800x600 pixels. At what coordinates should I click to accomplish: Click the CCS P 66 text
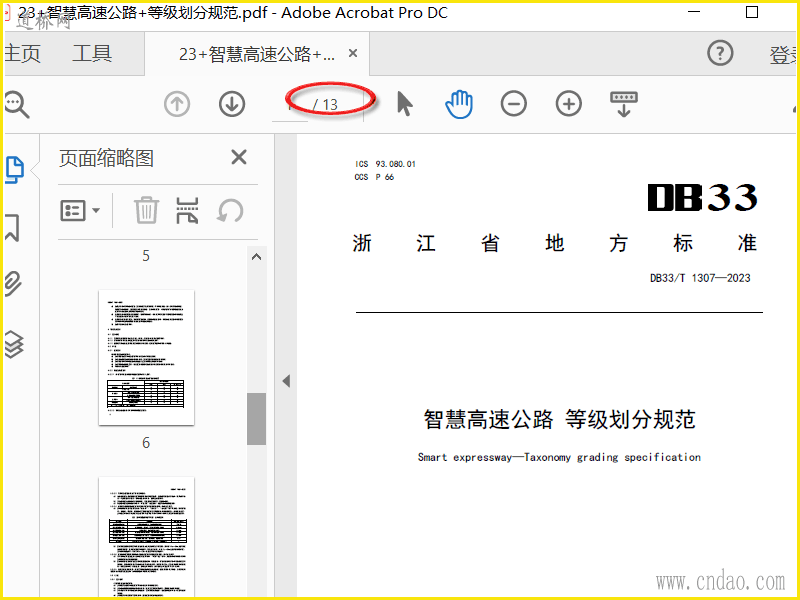374,177
